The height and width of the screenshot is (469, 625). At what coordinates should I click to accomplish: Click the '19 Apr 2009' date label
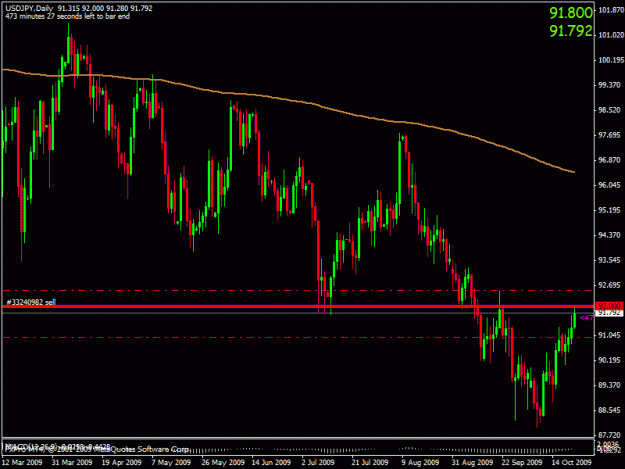tap(122, 462)
